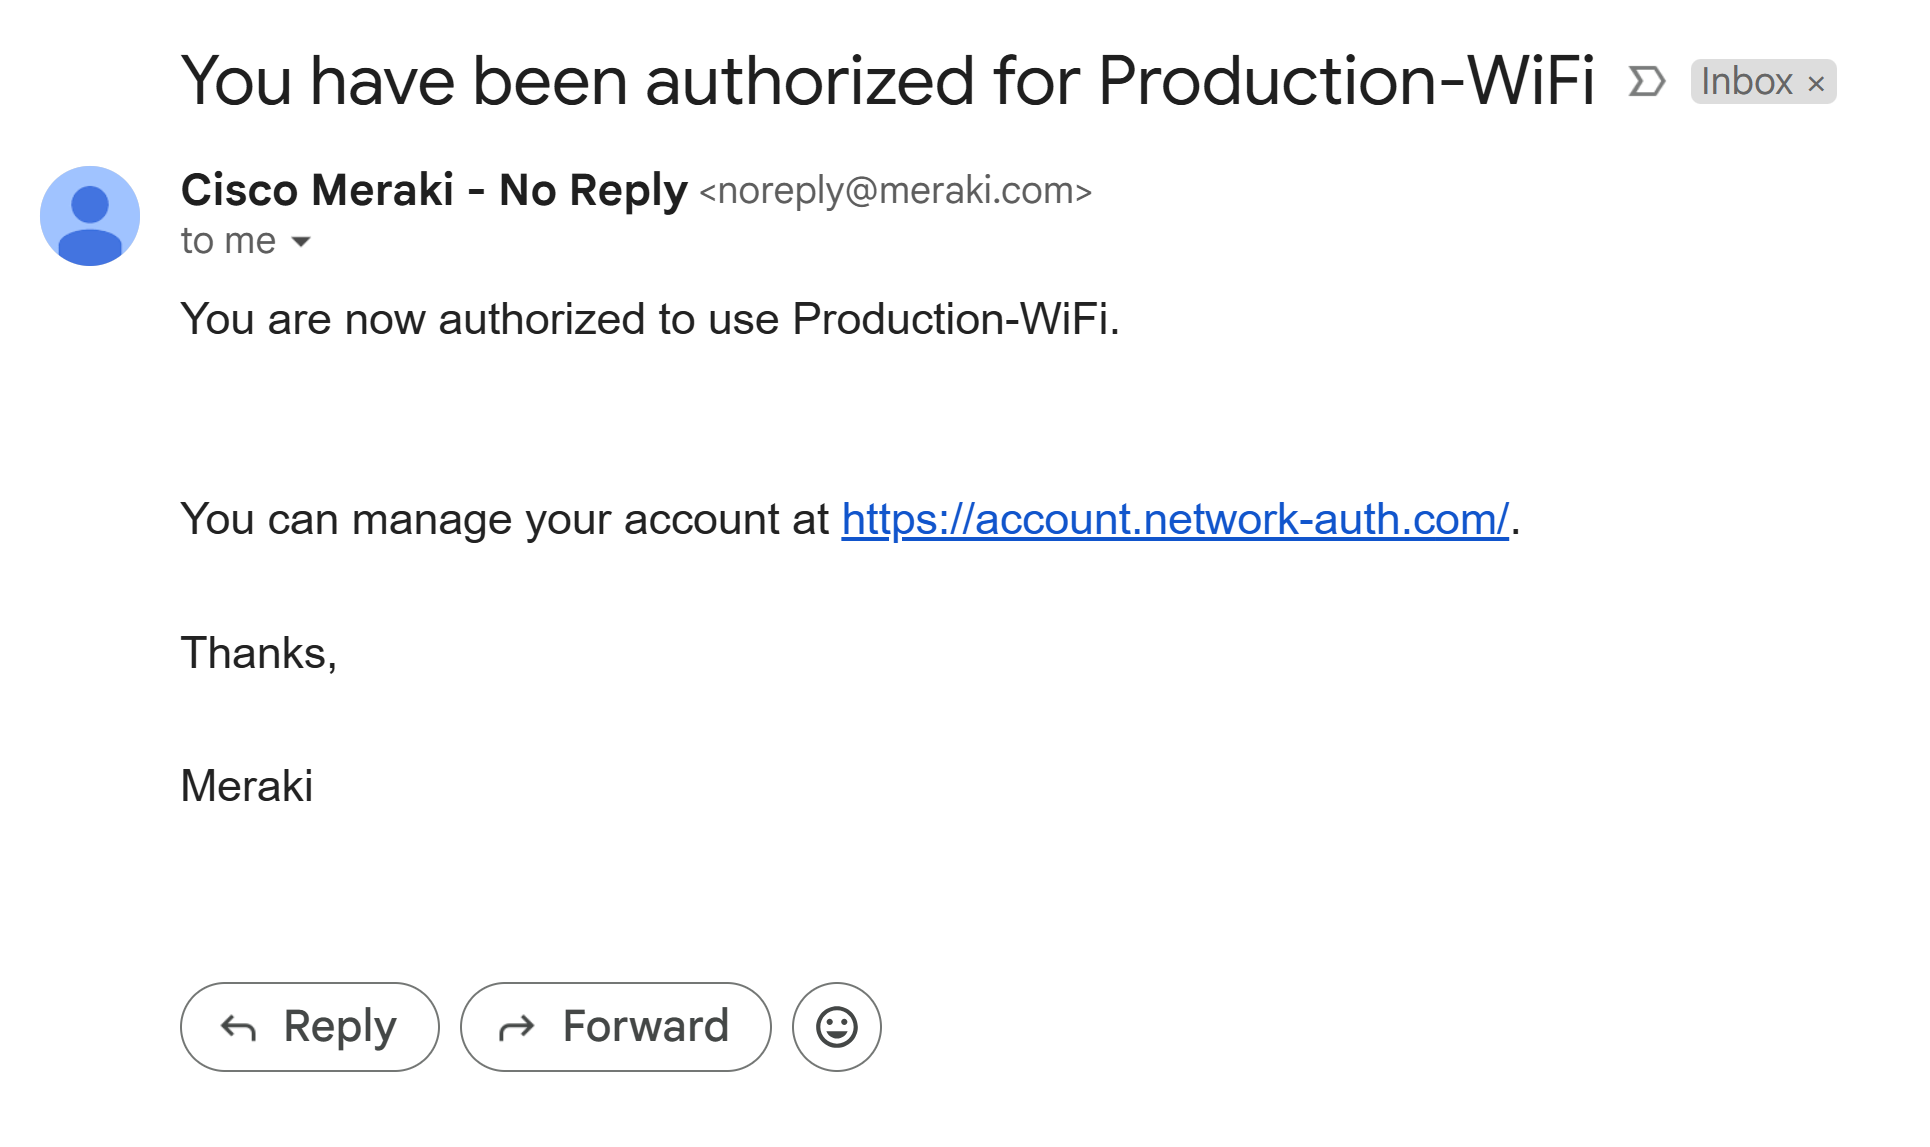Remove the Inbox label with its x
Image resolution: width=1930 pixels, height=1147 pixels.
tap(1816, 83)
